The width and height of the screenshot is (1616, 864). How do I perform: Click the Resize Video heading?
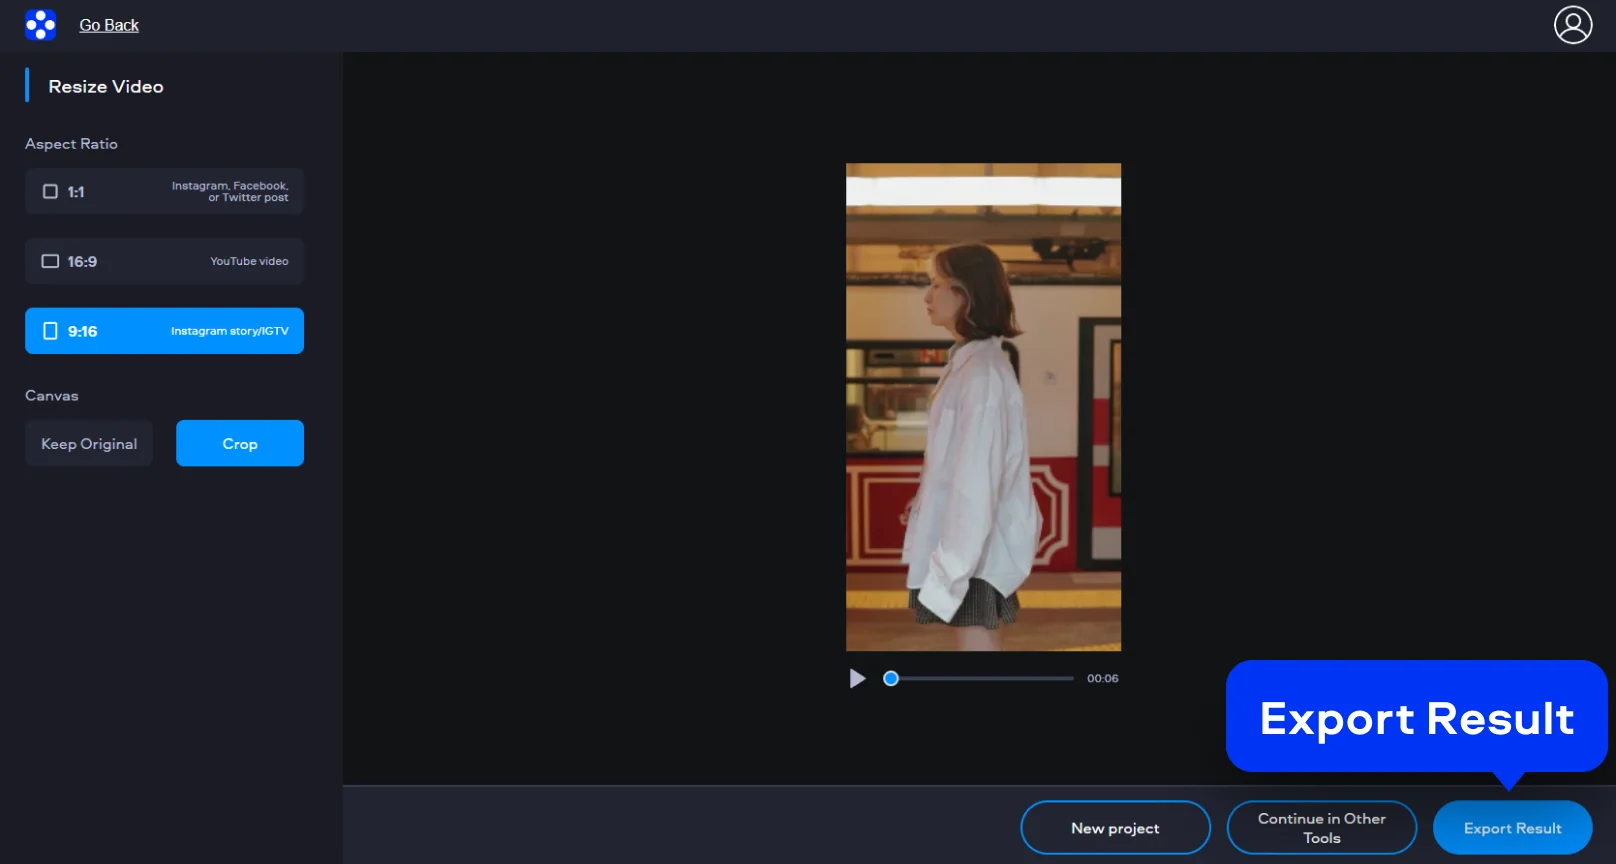[x=106, y=87]
